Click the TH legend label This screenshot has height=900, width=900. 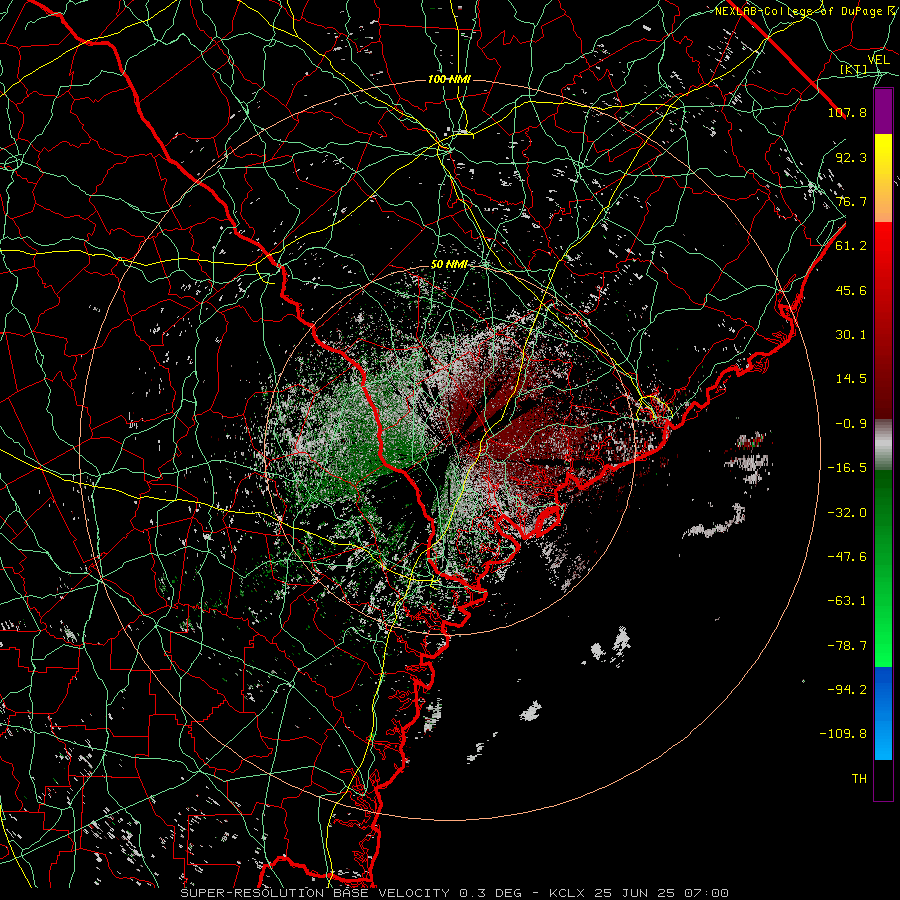(x=859, y=779)
